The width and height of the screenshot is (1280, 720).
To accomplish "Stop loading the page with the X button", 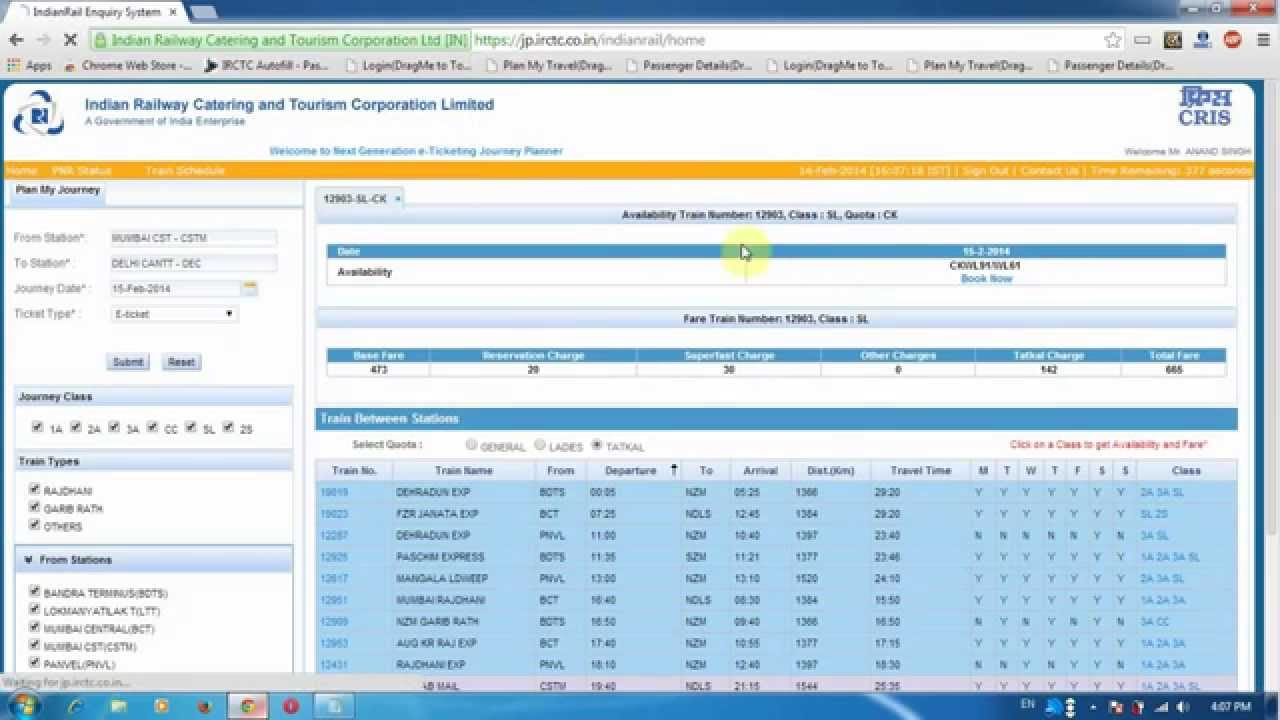I will [69, 40].
